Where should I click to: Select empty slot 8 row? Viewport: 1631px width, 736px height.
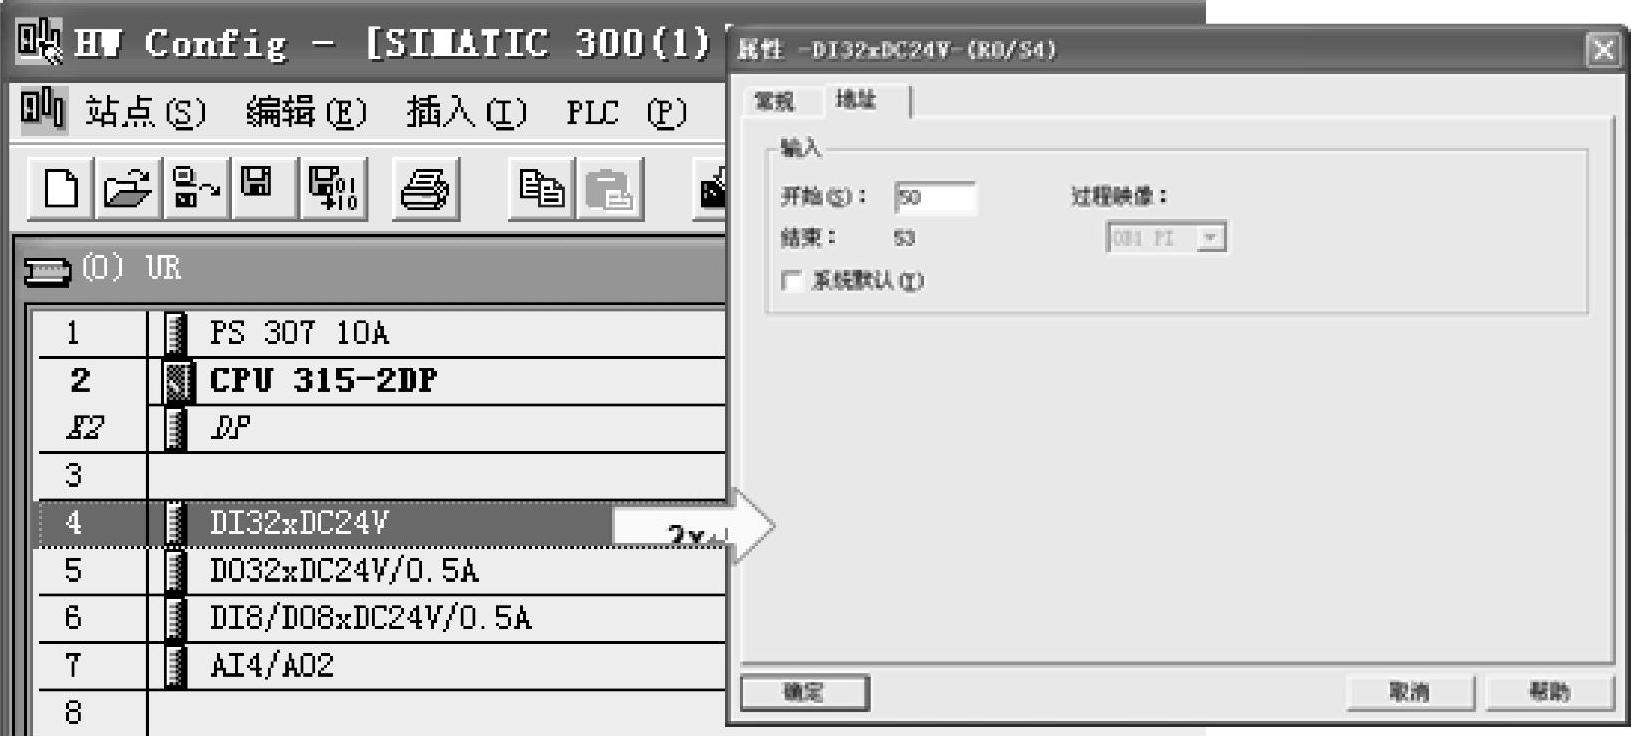[x=381, y=713]
